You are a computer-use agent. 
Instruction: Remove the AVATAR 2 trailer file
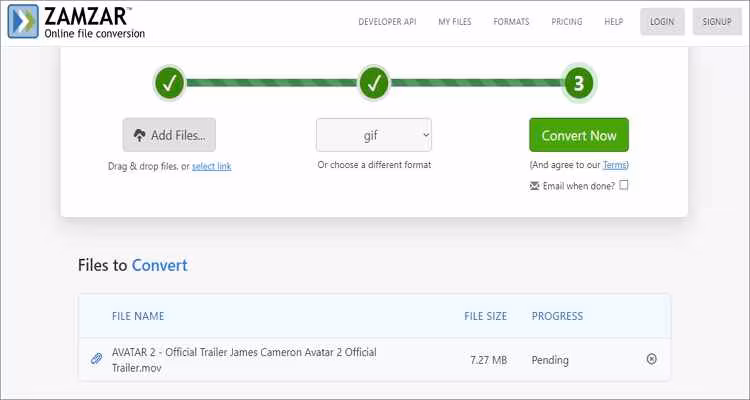tap(652, 358)
